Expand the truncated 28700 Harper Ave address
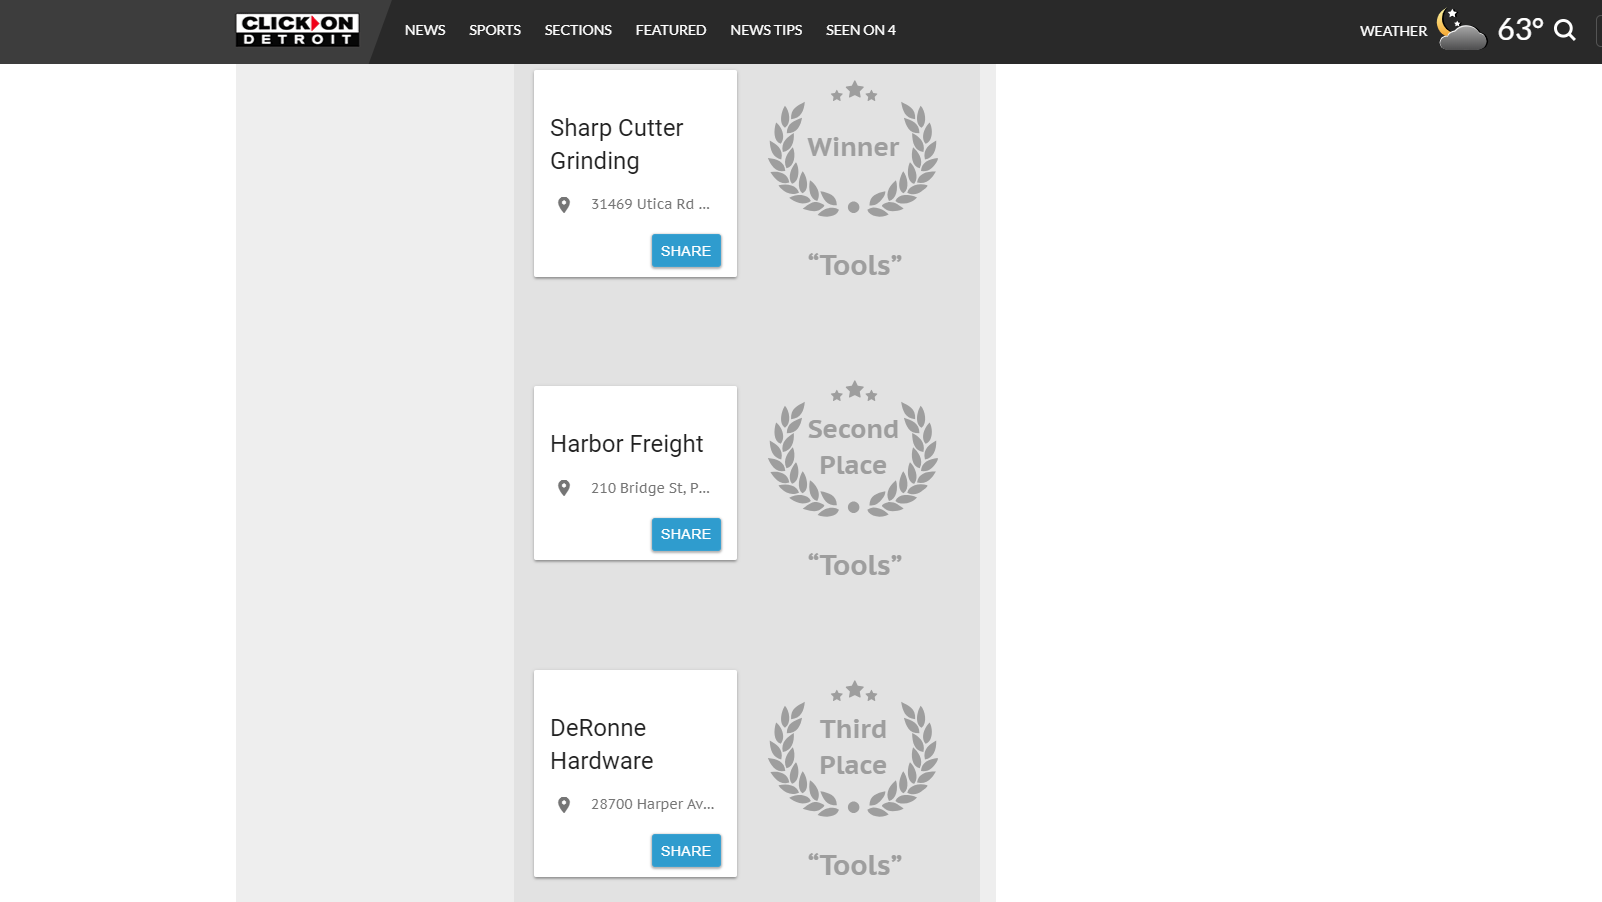 point(652,804)
